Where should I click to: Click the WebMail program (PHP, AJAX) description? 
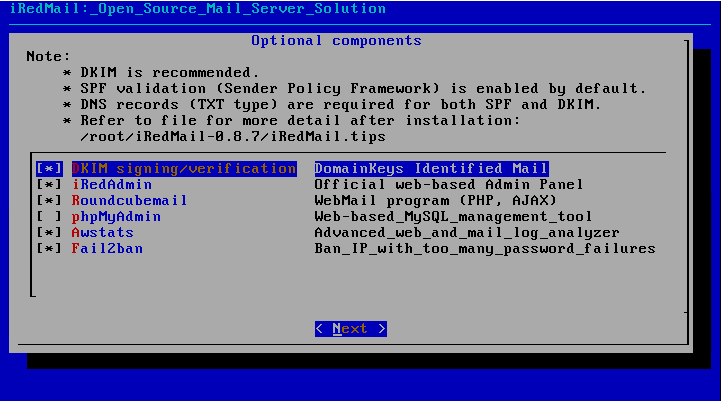point(435,201)
